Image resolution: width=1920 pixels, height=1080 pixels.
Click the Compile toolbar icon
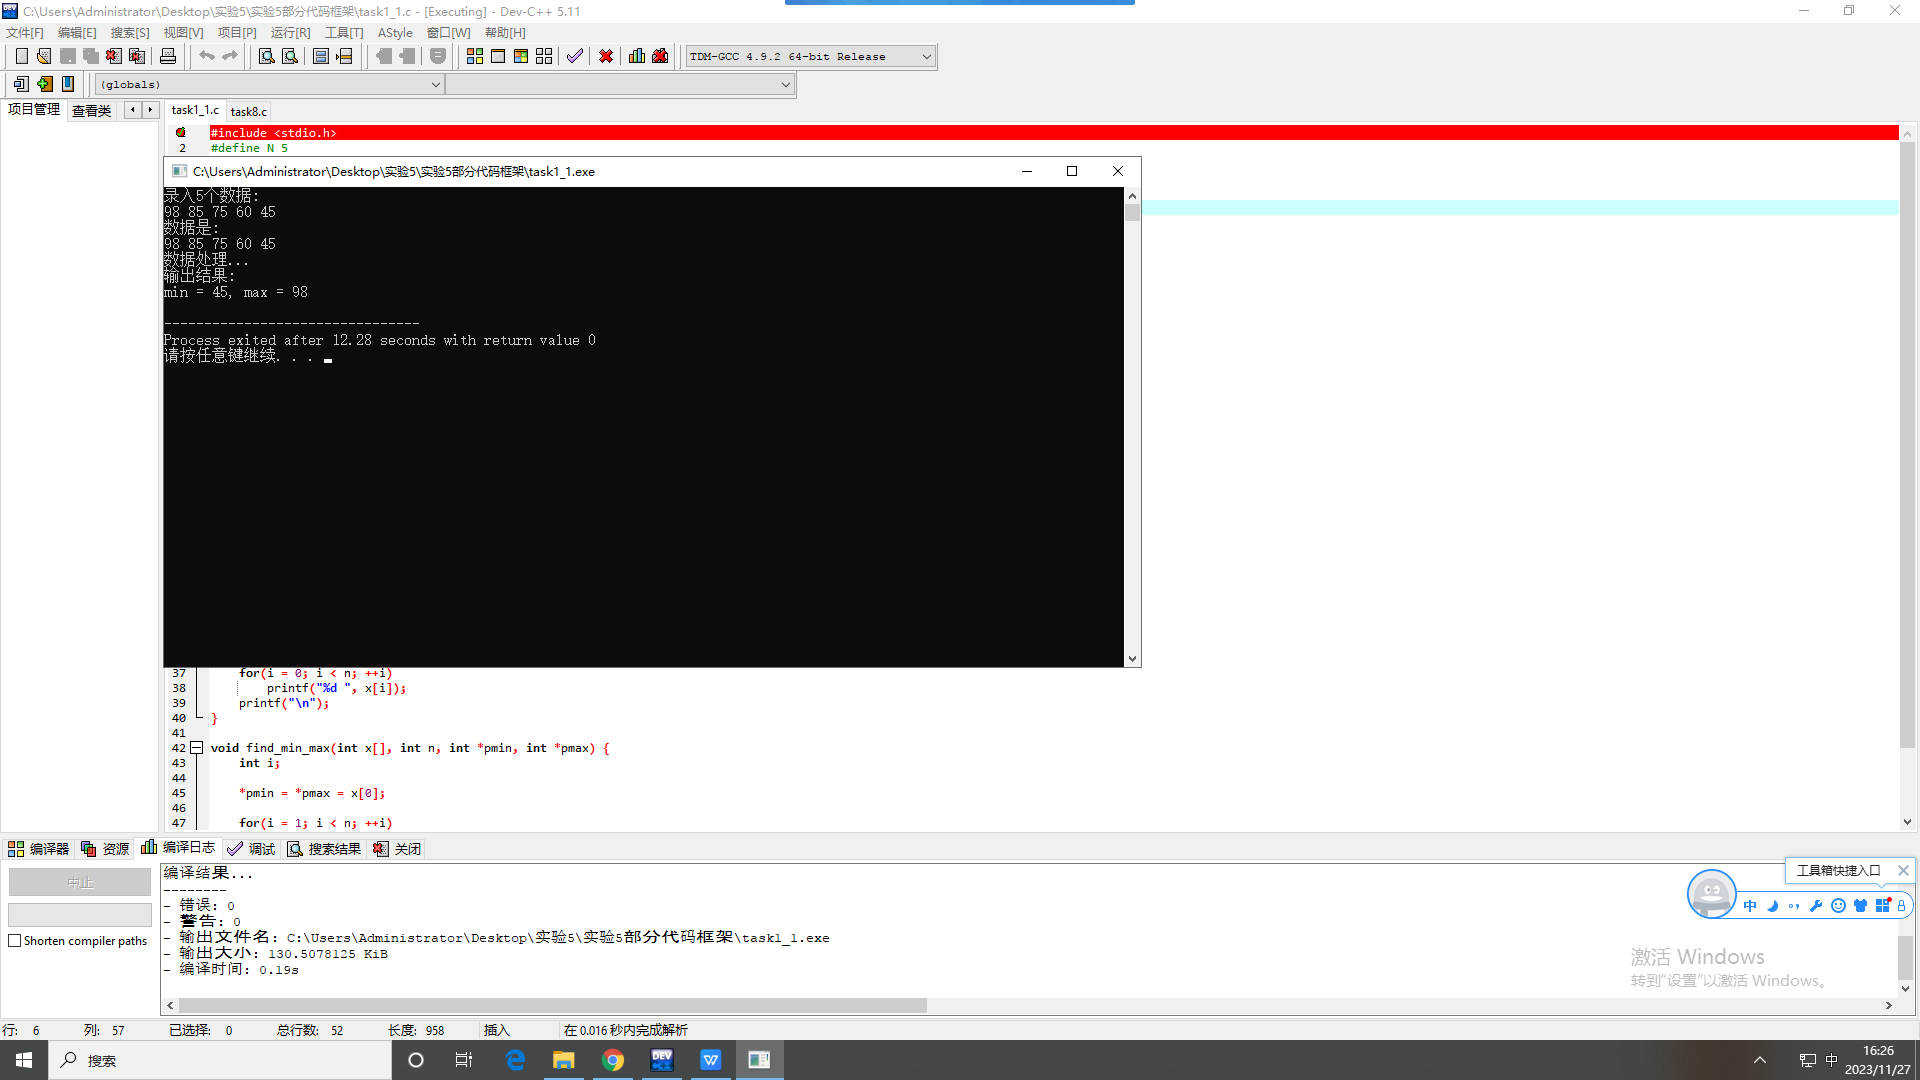tap(475, 56)
